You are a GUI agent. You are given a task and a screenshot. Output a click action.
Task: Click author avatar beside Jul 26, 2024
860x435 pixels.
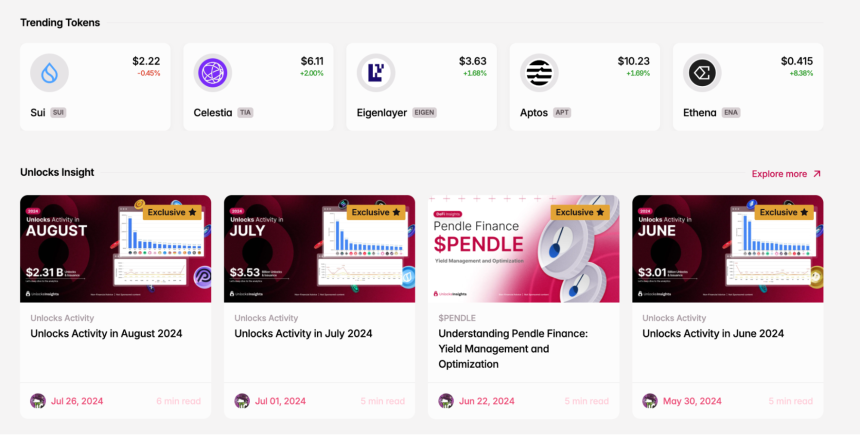click(x=38, y=401)
